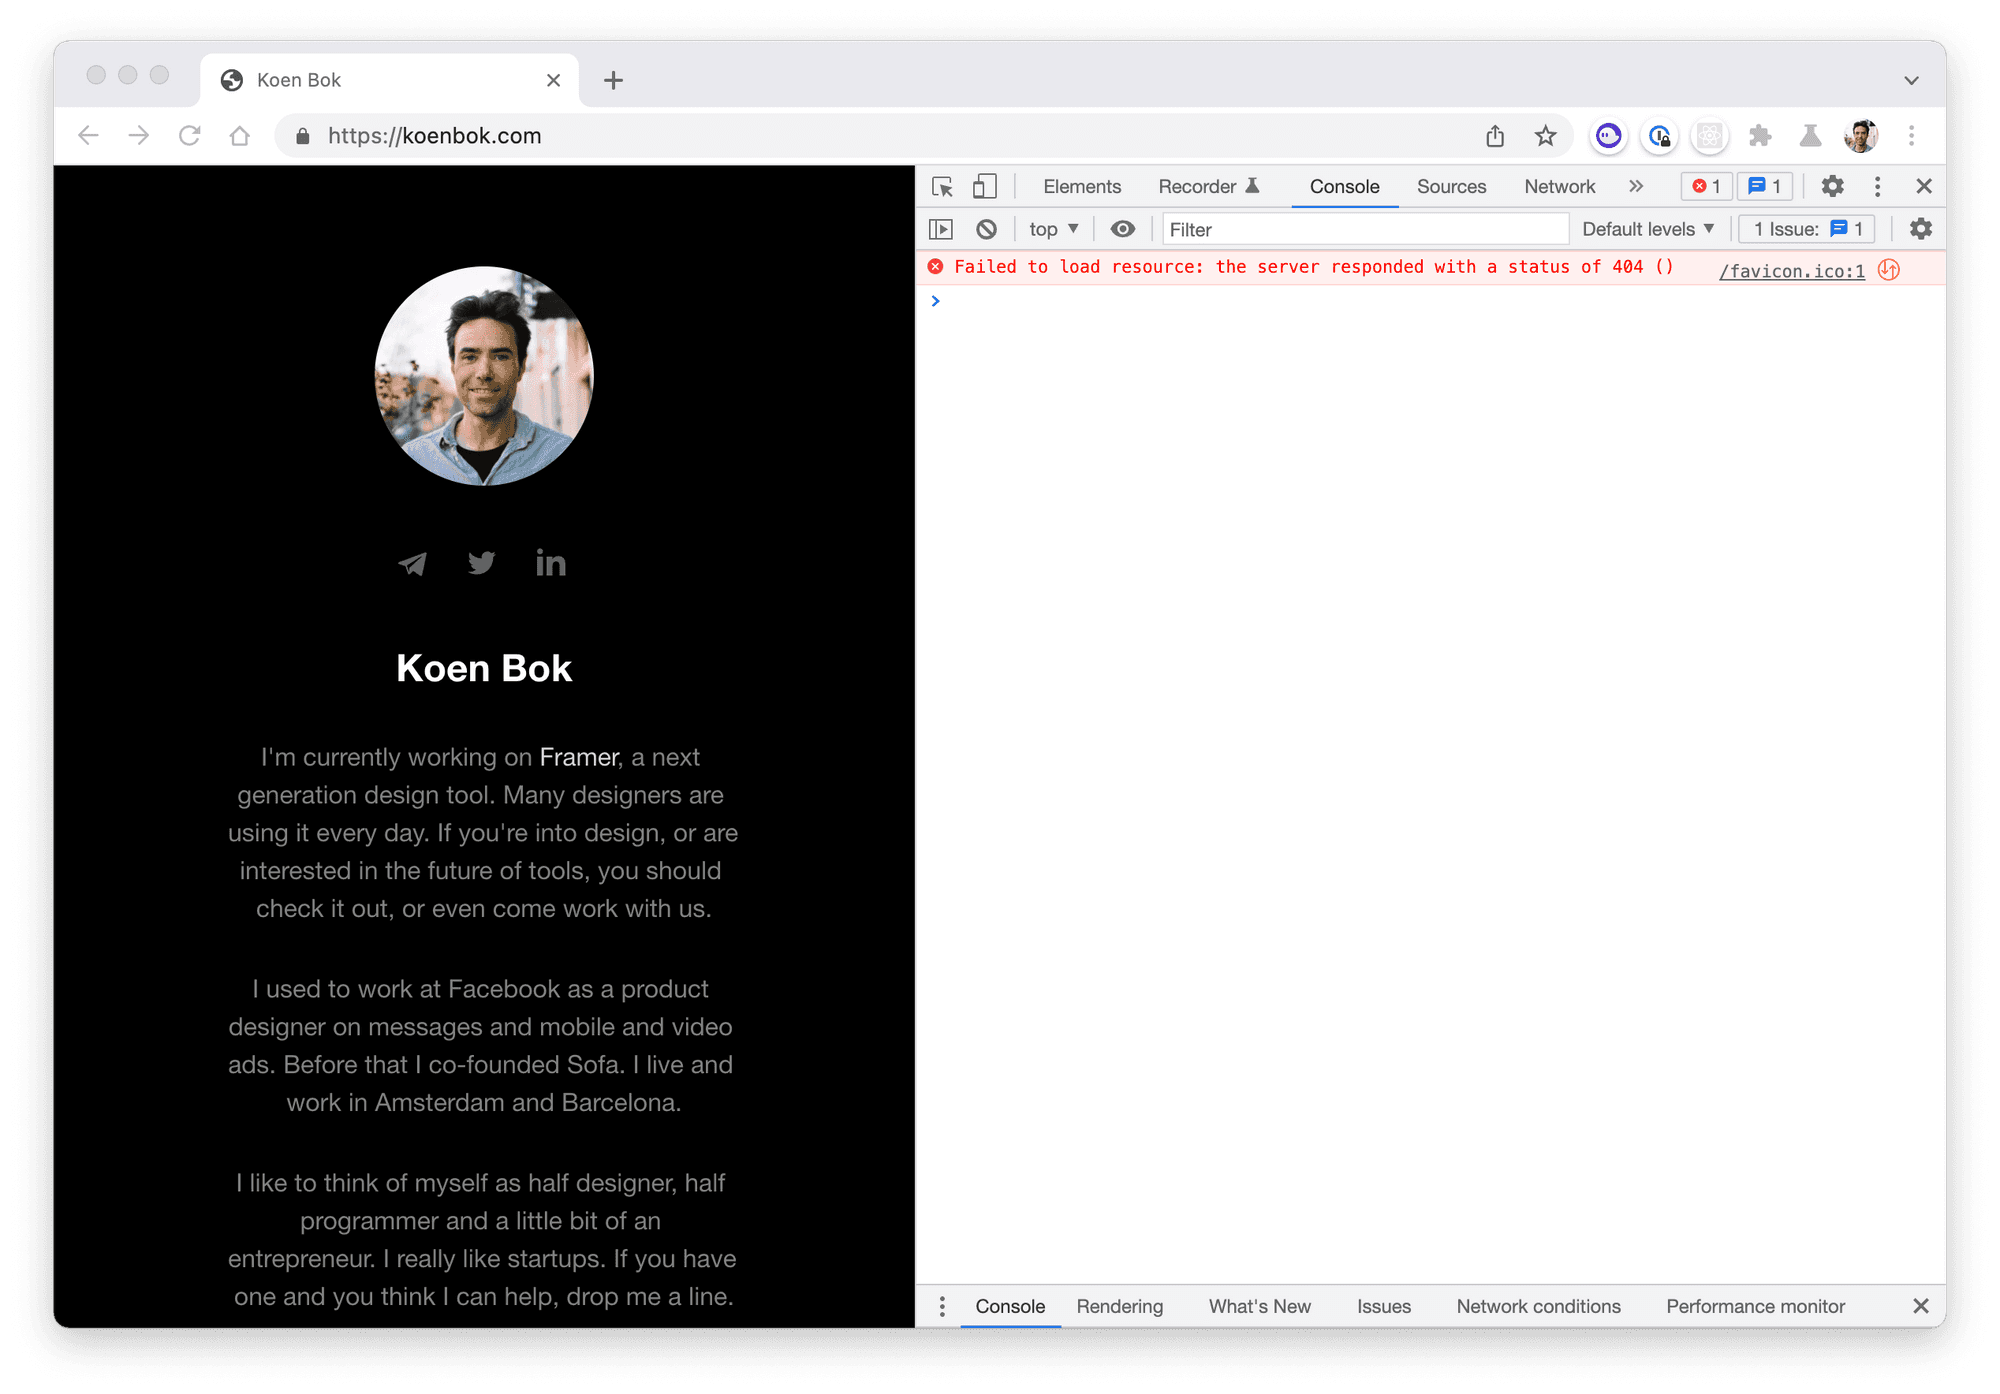This screenshot has width=2000, height=1394.
Task: Open the favicon.ico:1 source link
Action: pos(1791,271)
